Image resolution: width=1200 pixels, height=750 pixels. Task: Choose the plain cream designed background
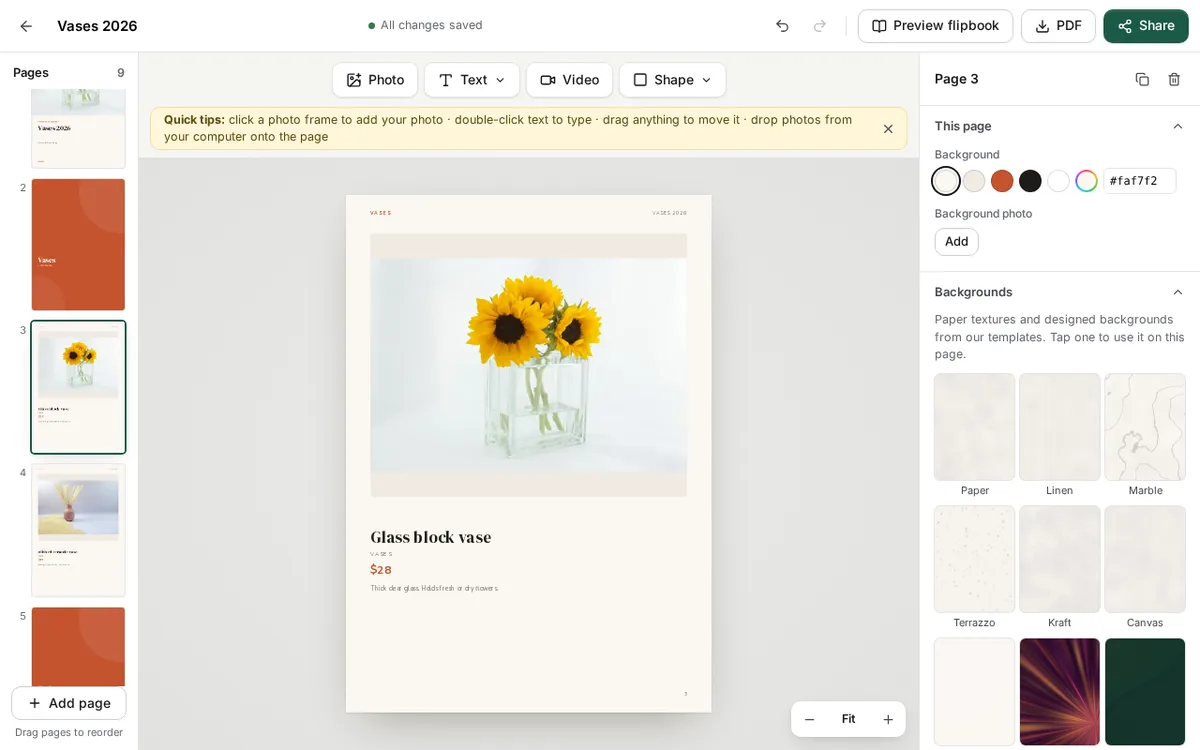tap(974, 692)
